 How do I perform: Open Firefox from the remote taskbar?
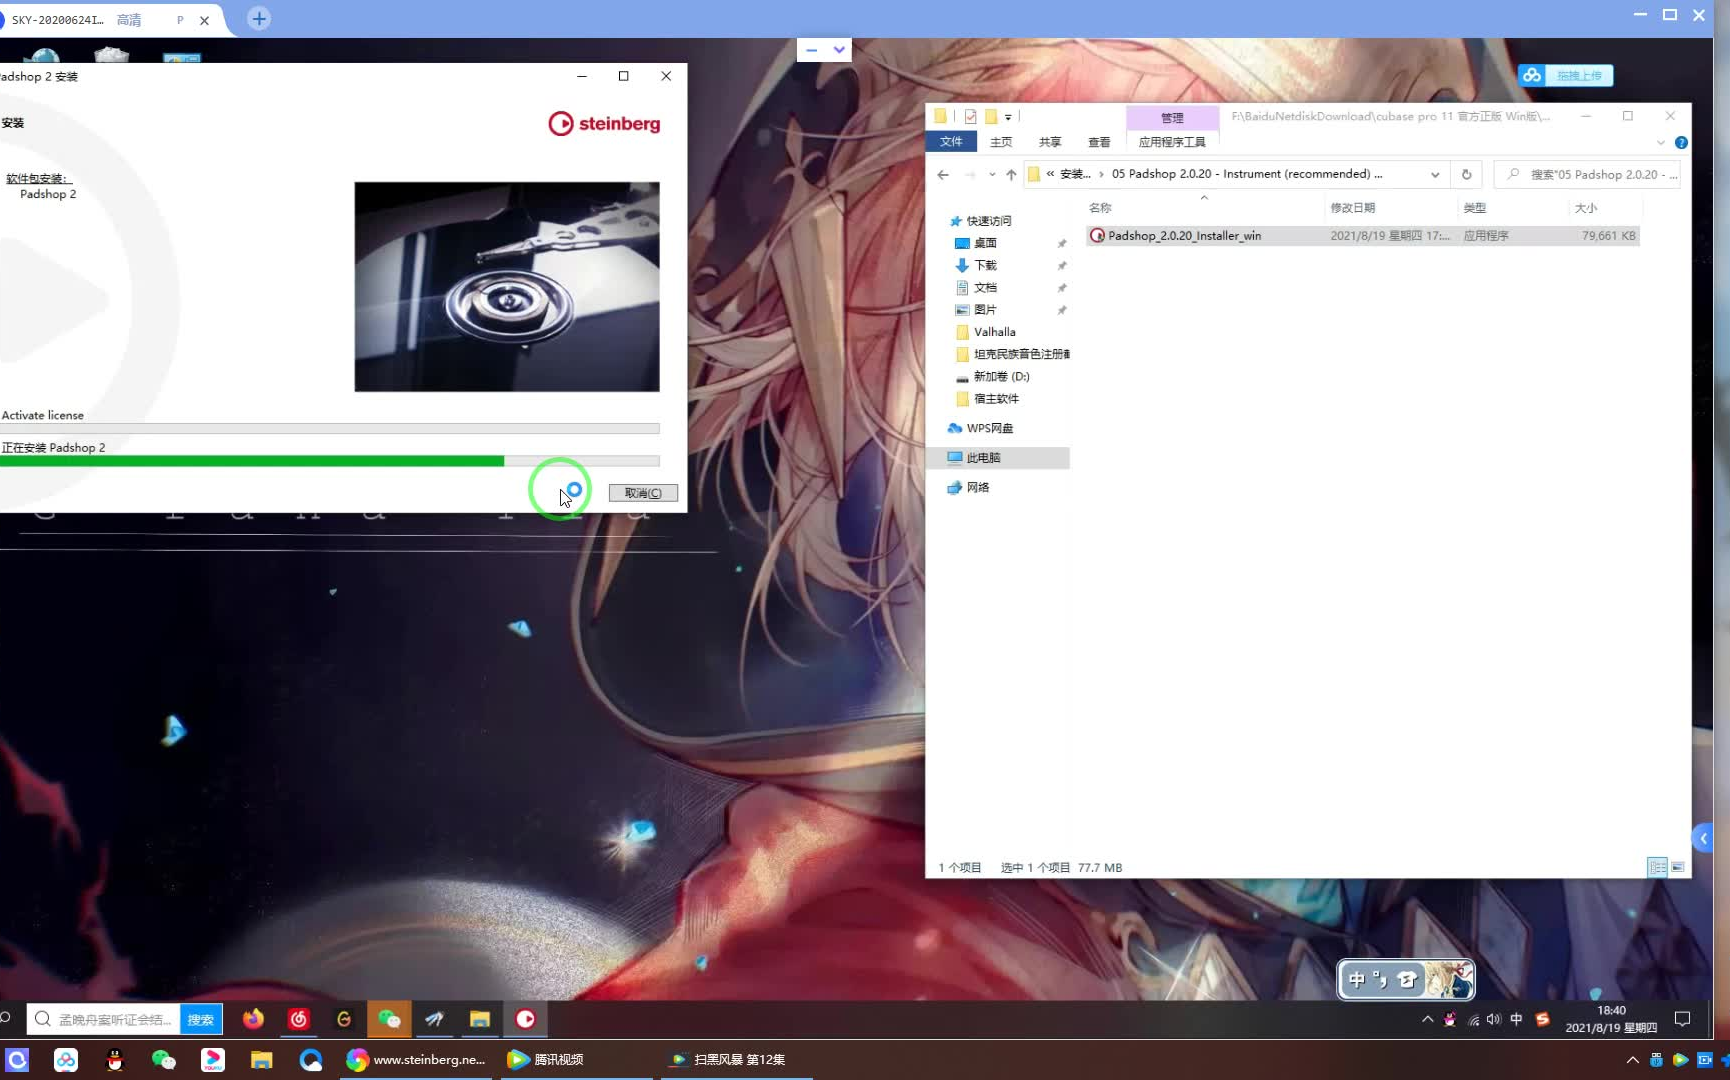coord(253,1019)
